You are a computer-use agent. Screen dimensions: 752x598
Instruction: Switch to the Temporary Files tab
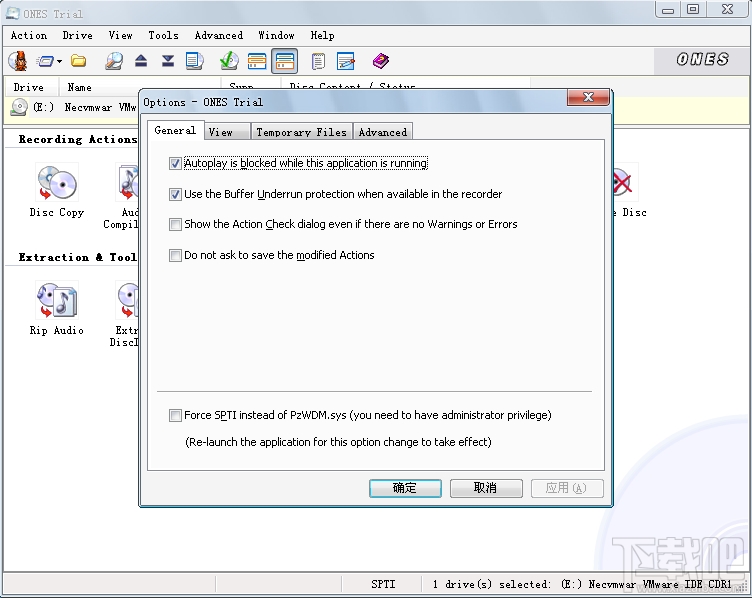pyautogui.click(x=301, y=132)
